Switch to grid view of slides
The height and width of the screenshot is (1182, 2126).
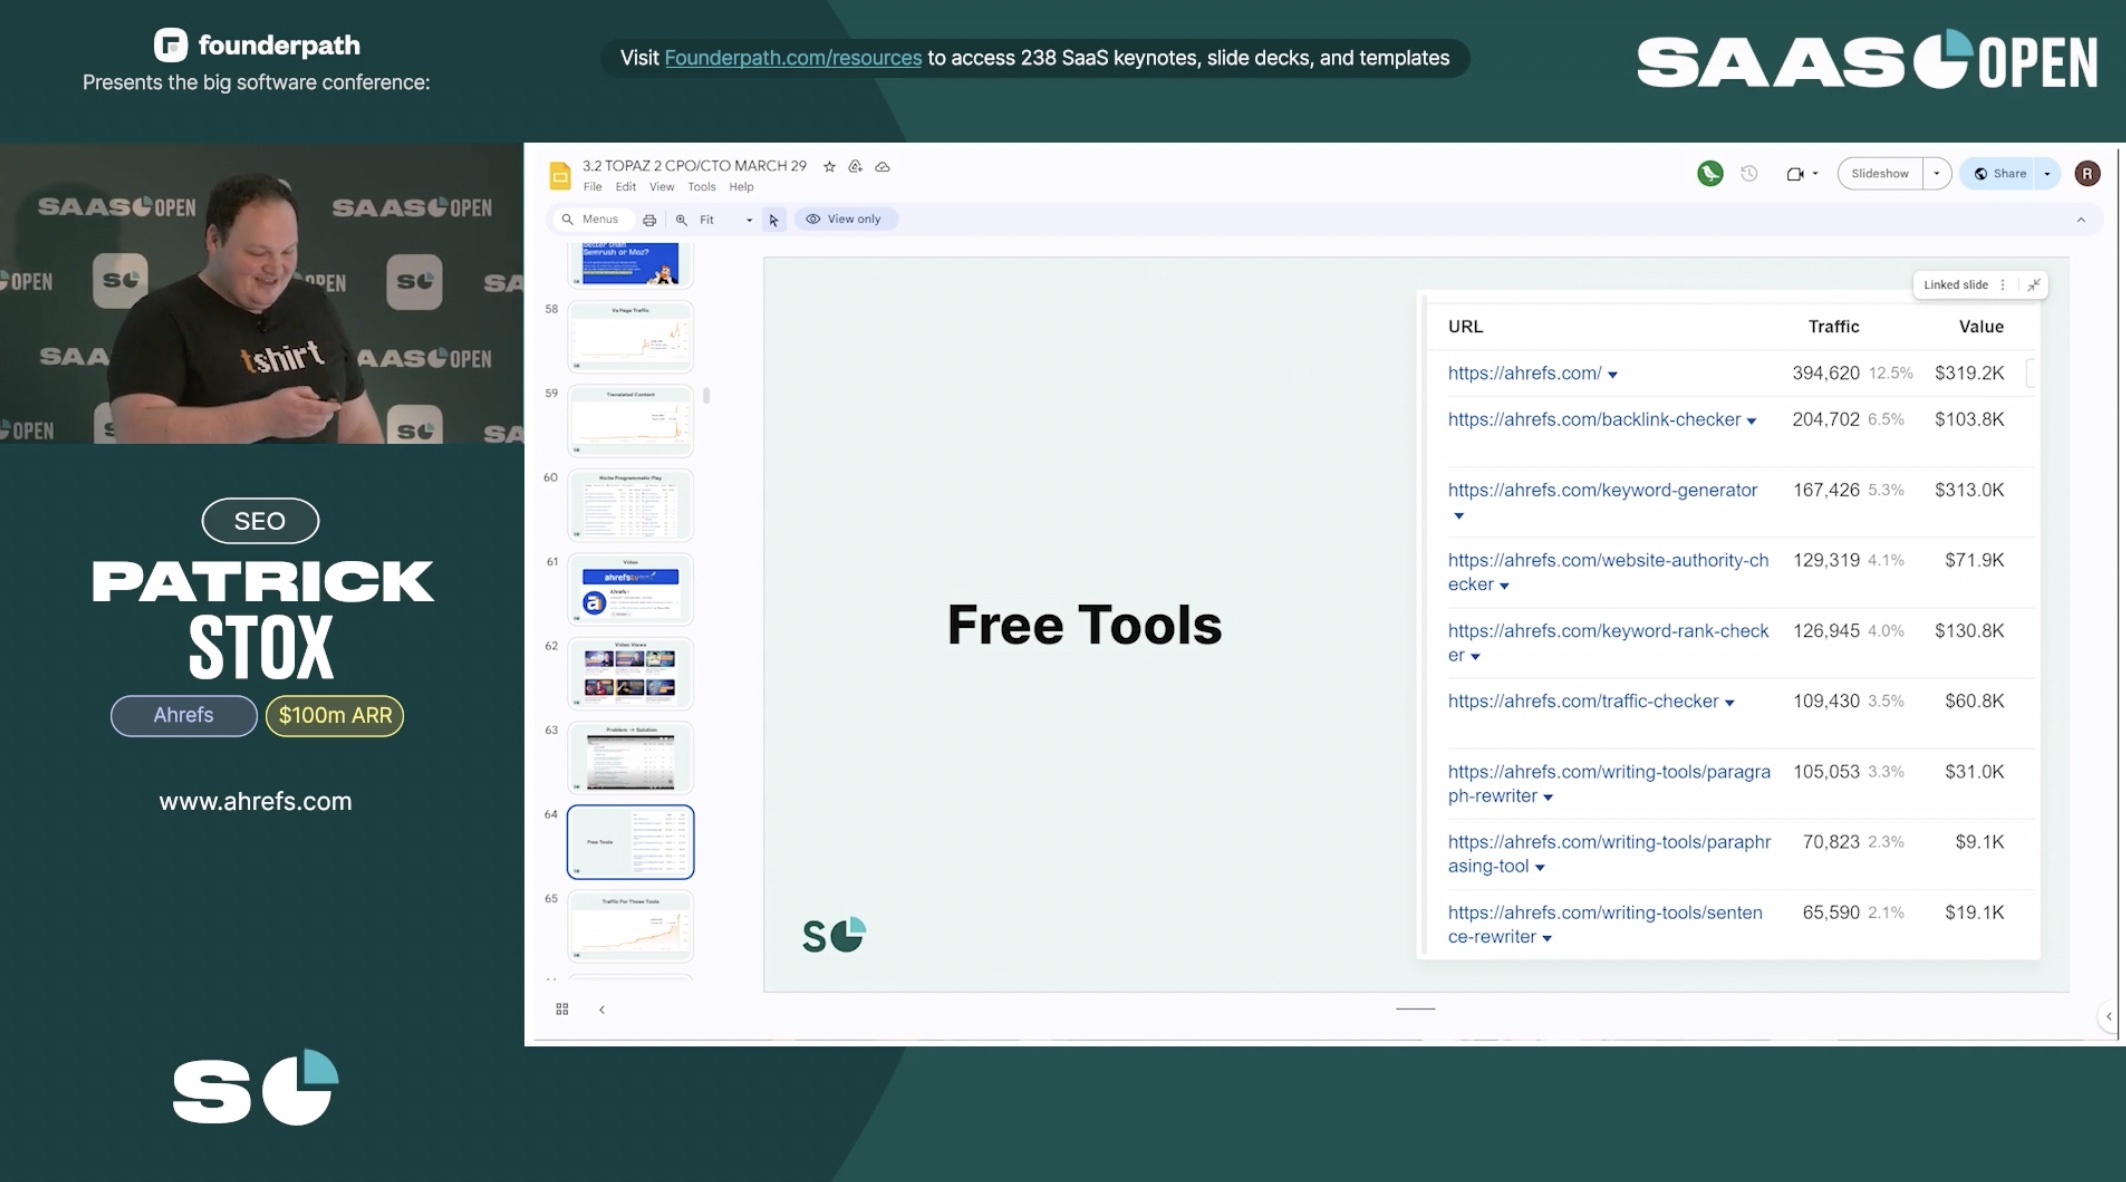point(562,1009)
